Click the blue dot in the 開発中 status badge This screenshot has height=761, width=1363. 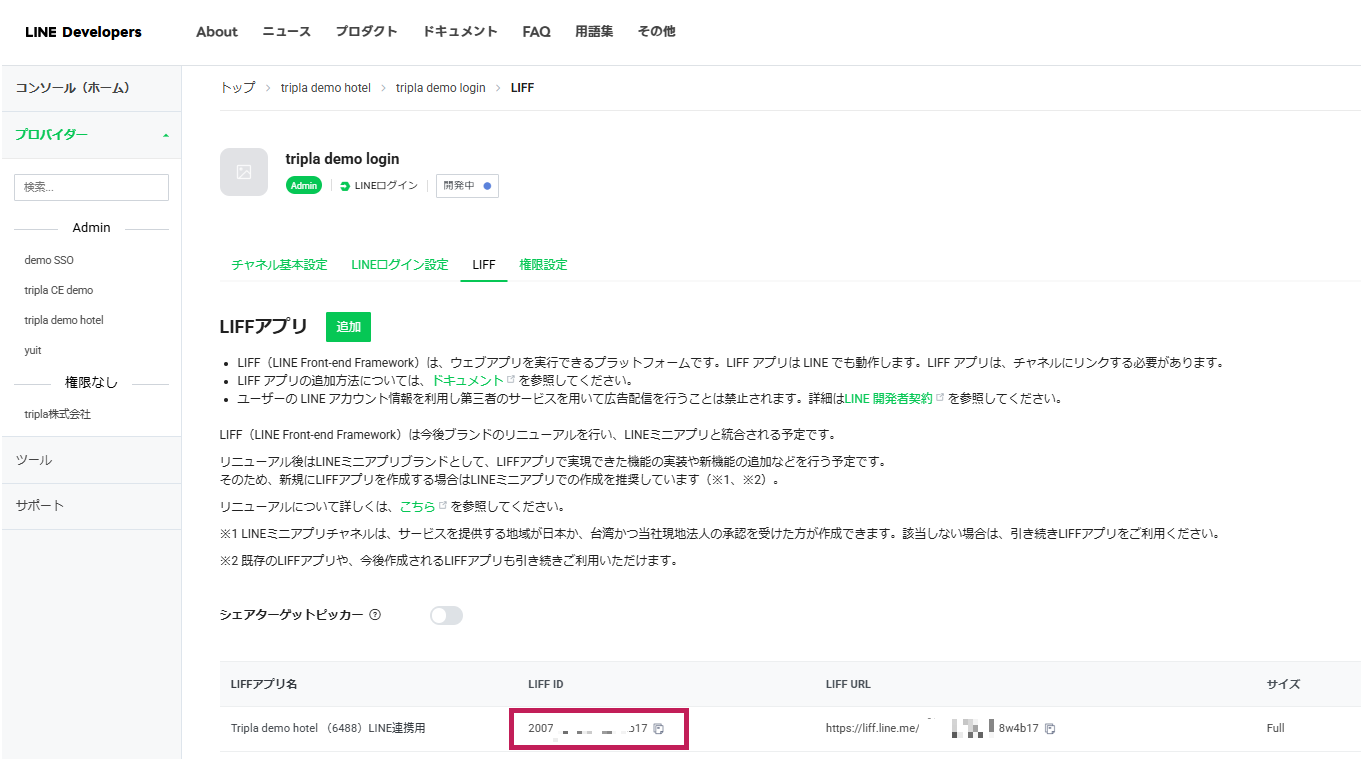coord(487,186)
